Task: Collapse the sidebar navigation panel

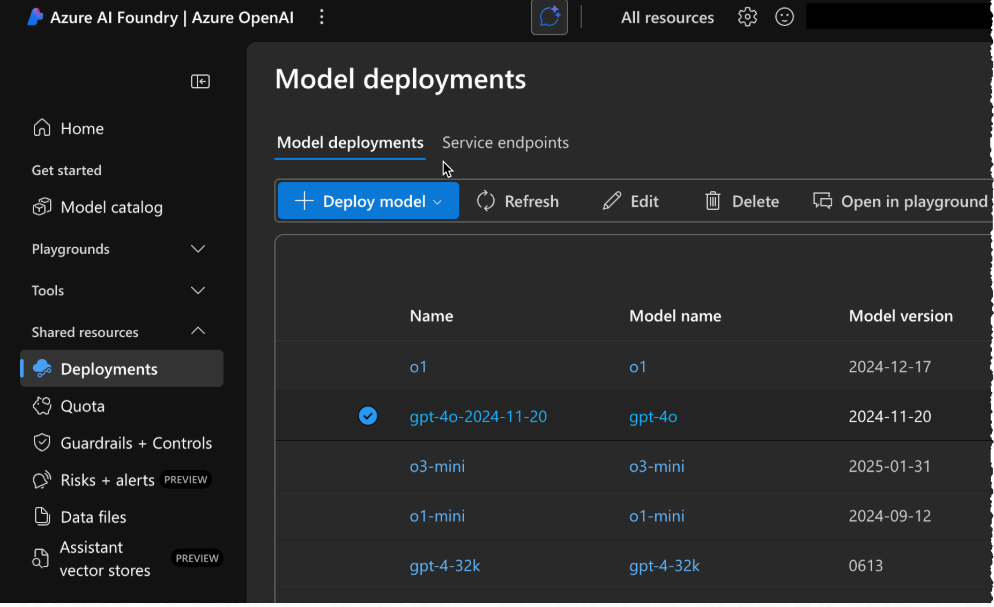Action: pyautogui.click(x=200, y=82)
